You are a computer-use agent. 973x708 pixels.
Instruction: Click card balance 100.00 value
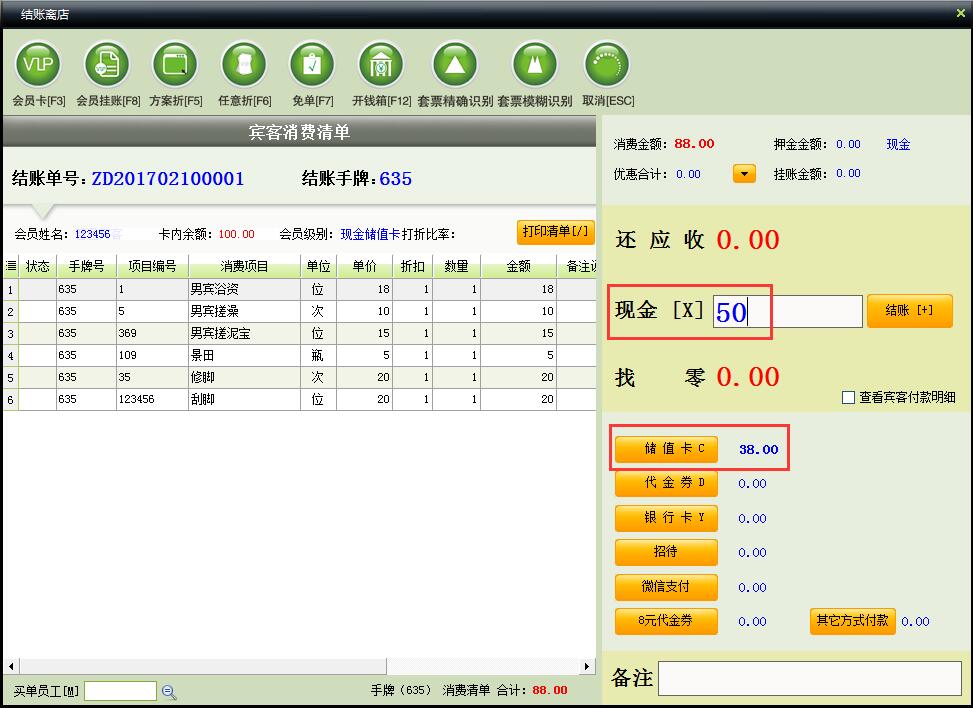[x=236, y=234]
